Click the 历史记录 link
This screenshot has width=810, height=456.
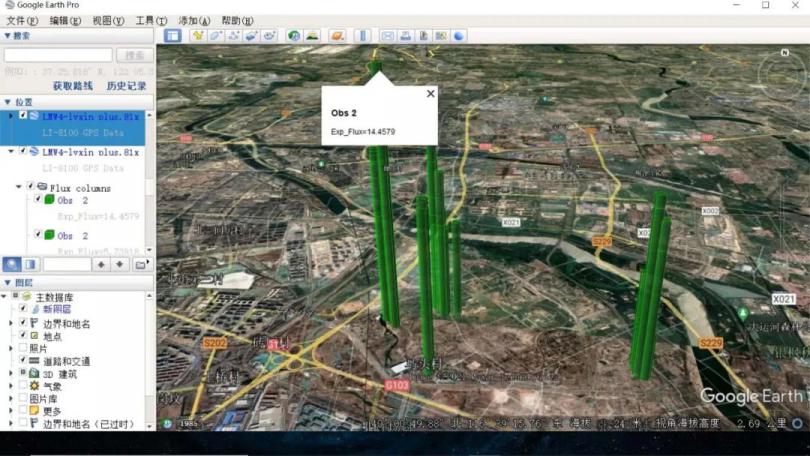click(127, 86)
